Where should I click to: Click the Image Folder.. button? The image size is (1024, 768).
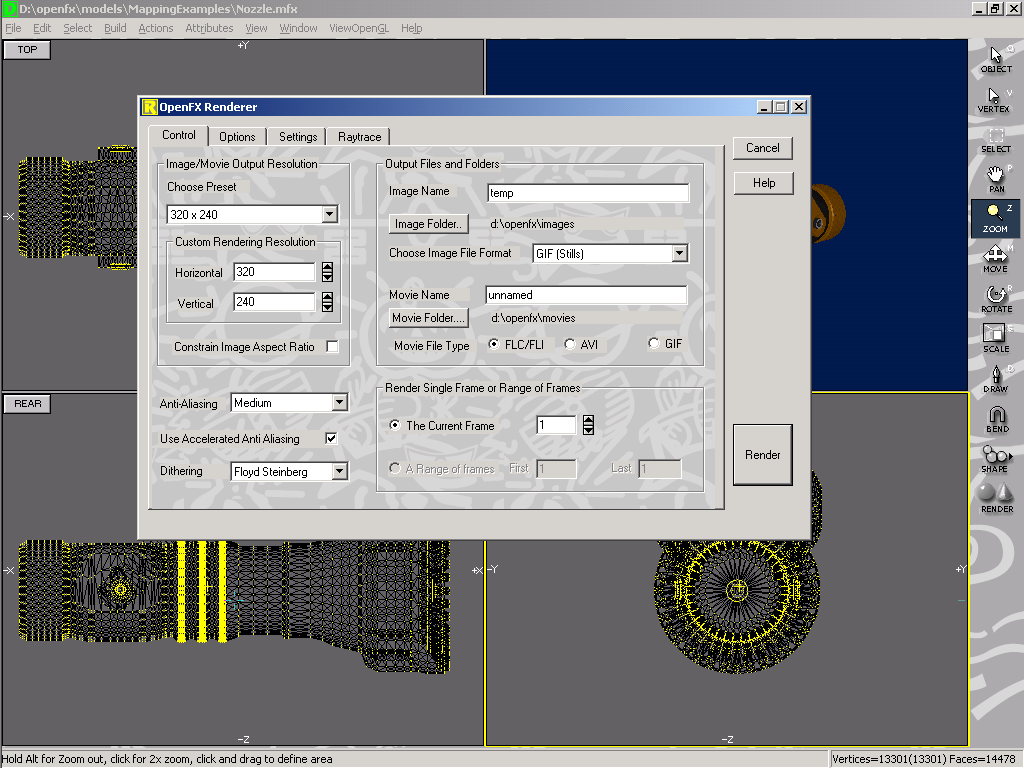click(428, 224)
